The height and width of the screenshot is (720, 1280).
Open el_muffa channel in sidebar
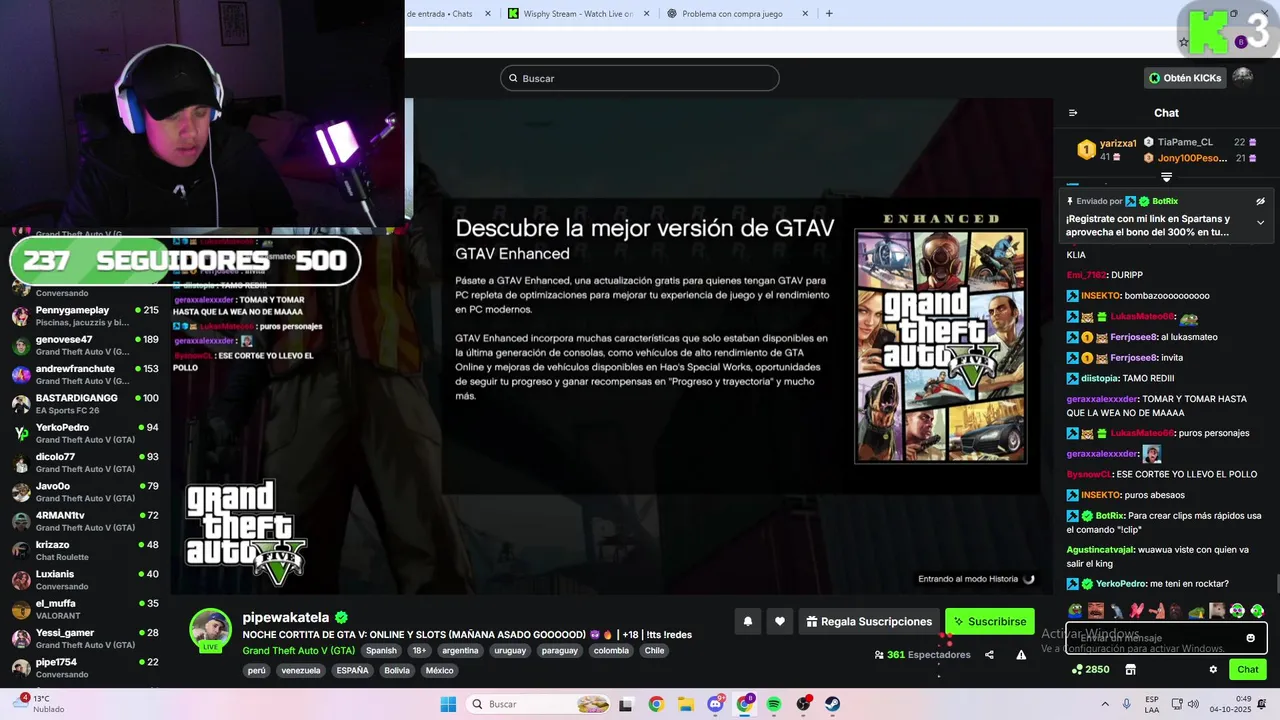85,608
